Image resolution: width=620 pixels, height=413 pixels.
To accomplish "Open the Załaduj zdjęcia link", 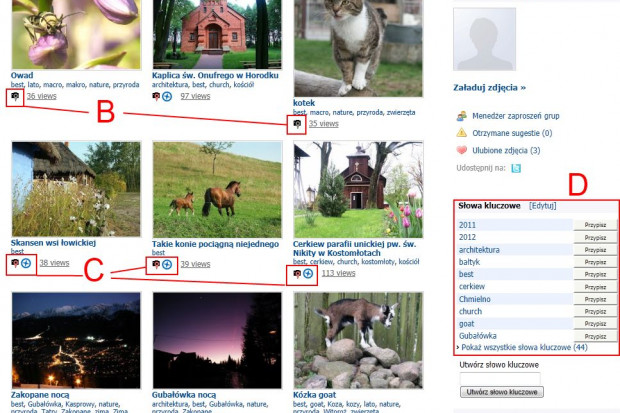I will 490,87.
